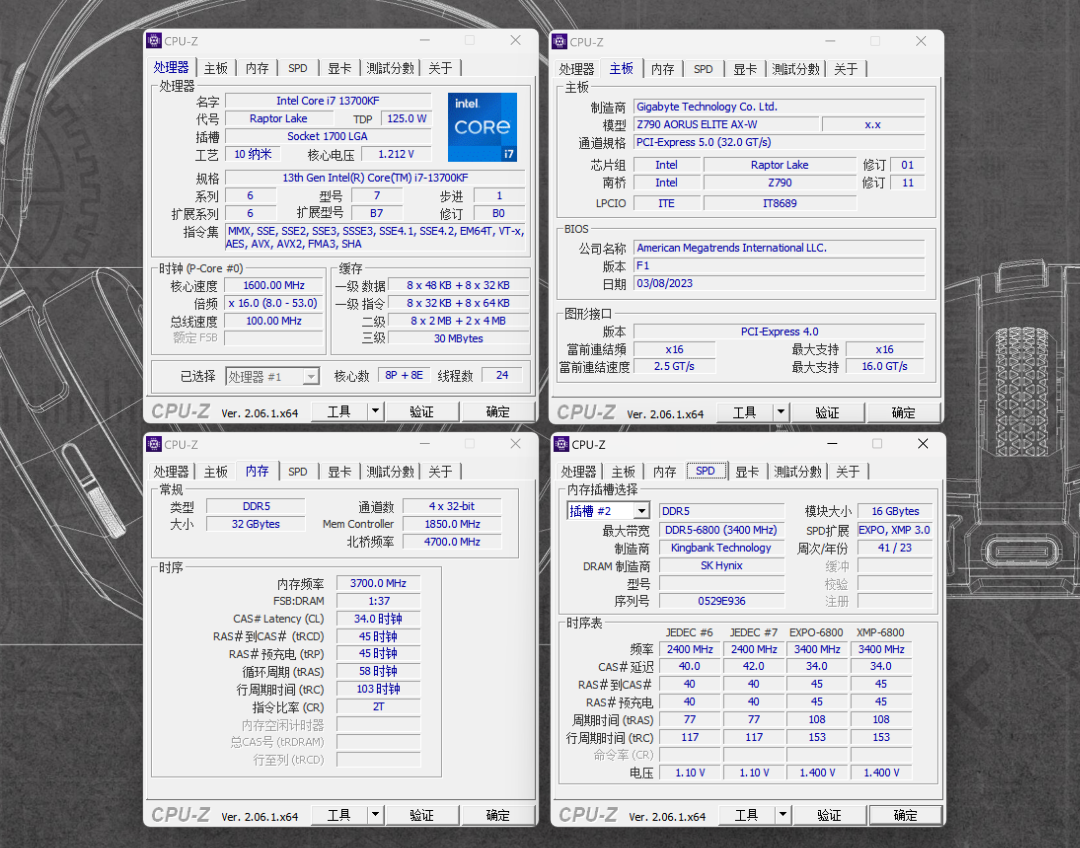Click 工具 button in processor window
The height and width of the screenshot is (848, 1080).
[x=339, y=411]
